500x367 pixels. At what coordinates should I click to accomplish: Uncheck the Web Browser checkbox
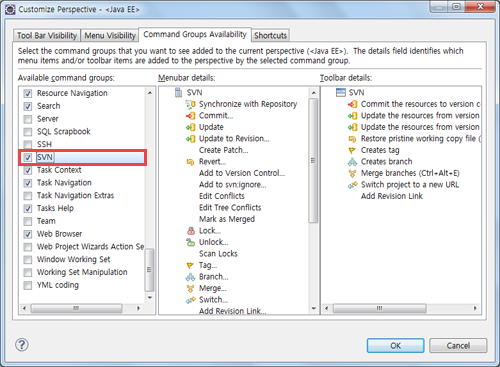28,234
